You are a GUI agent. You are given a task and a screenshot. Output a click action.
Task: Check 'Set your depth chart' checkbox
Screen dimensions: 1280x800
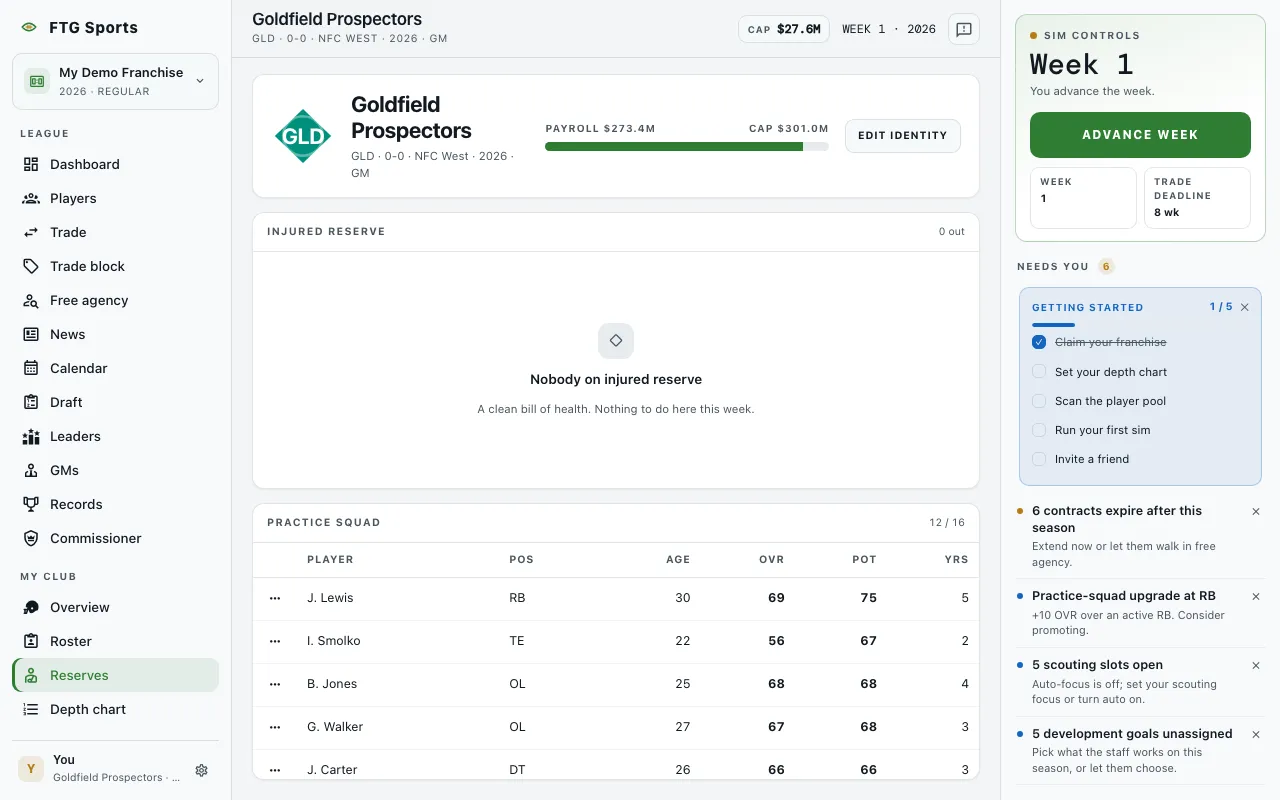click(x=1039, y=371)
